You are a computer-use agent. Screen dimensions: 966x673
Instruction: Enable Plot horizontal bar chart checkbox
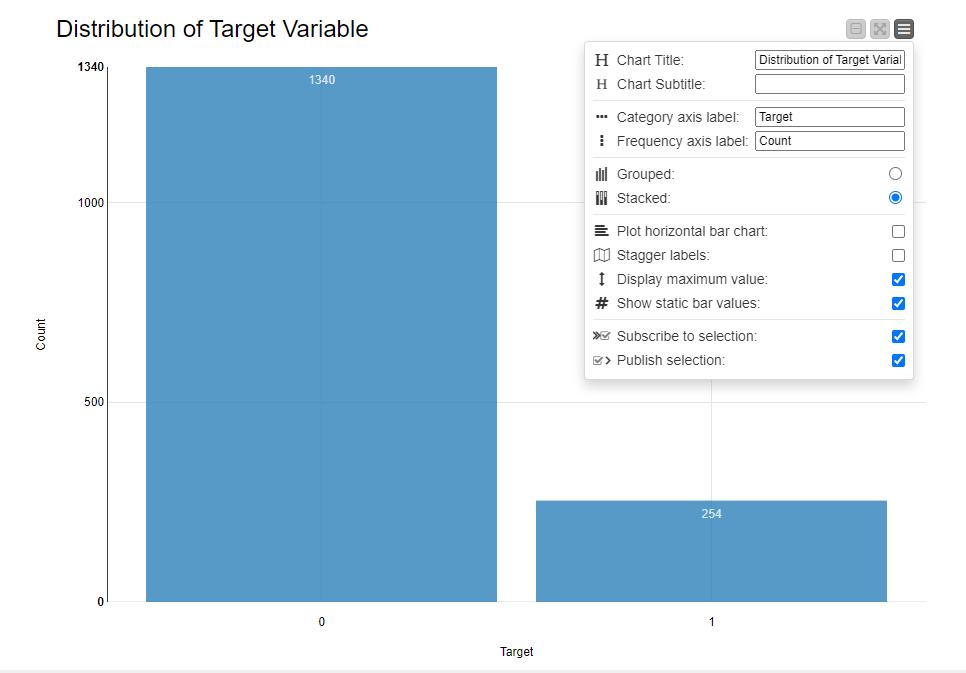(898, 231)
